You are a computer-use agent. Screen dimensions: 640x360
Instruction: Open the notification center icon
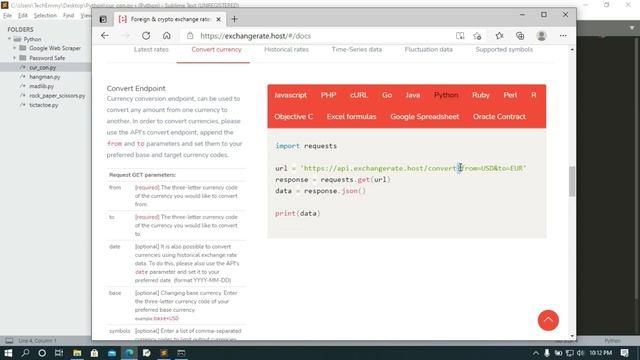624,353
